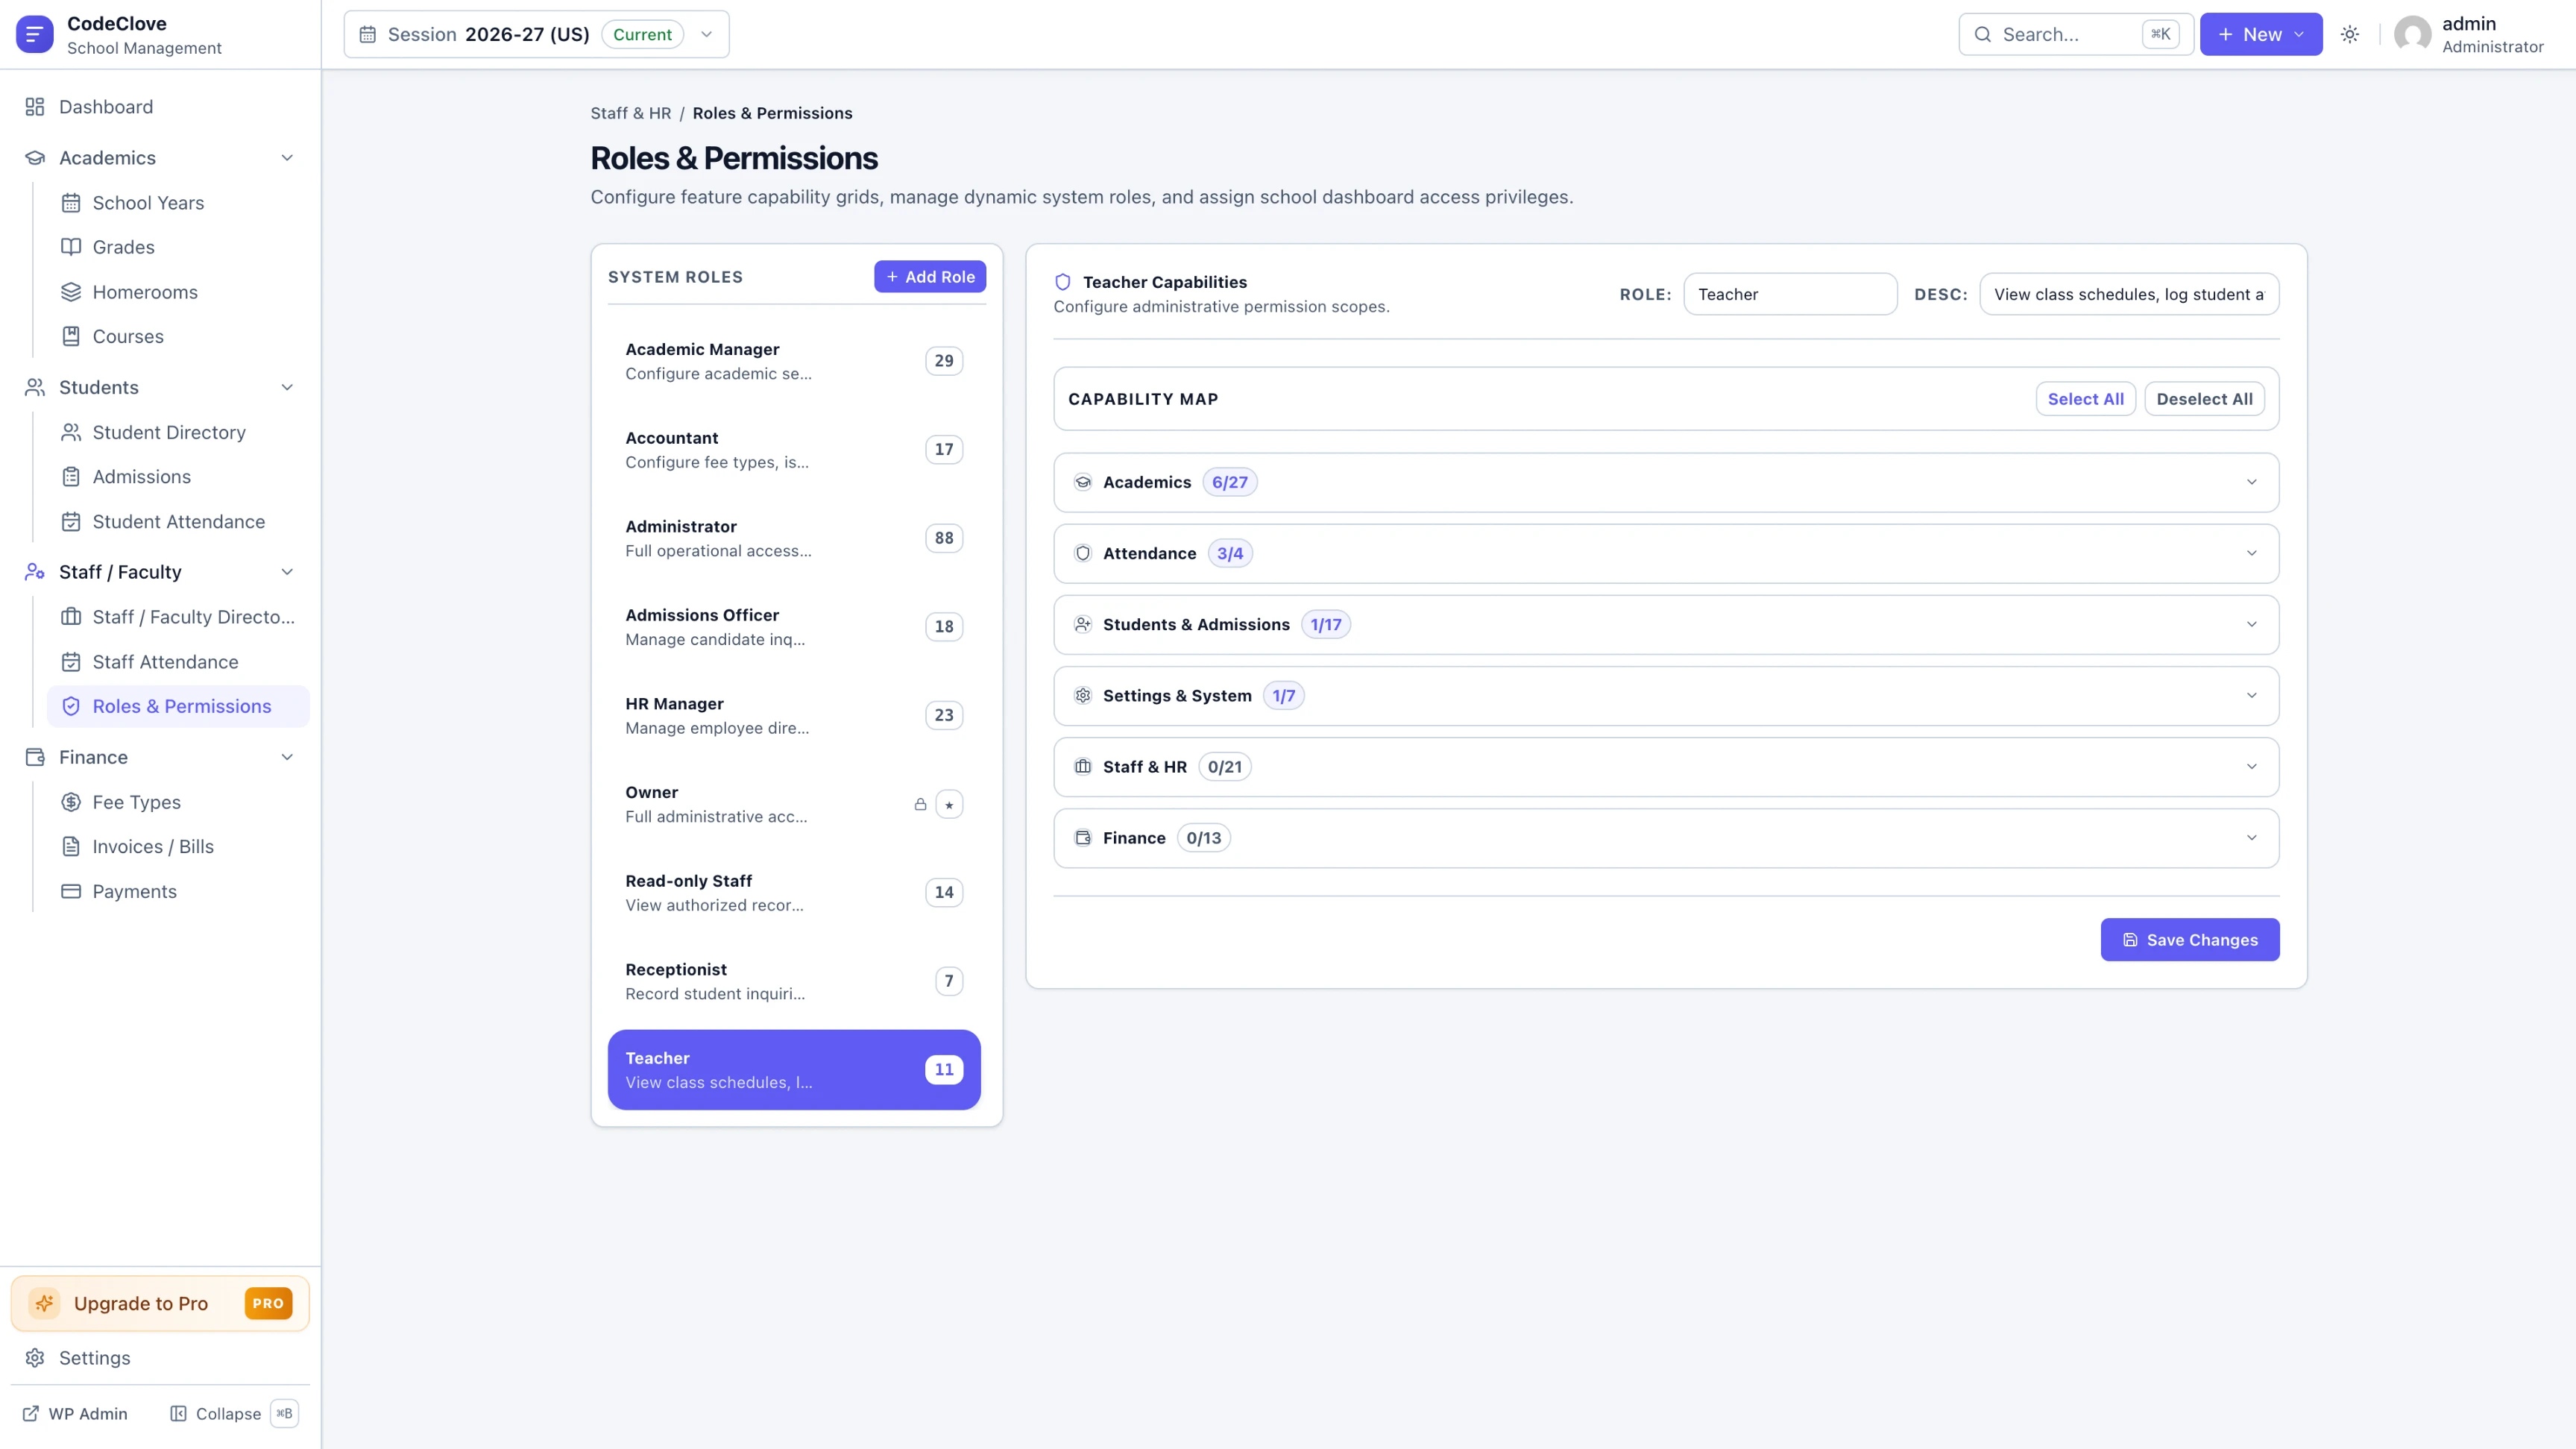Image resolution: width=2576 pixels, height=1449 pixels.
Task: Collapse the Staff / Faculty sidebar group
Action: click(161, 572)
